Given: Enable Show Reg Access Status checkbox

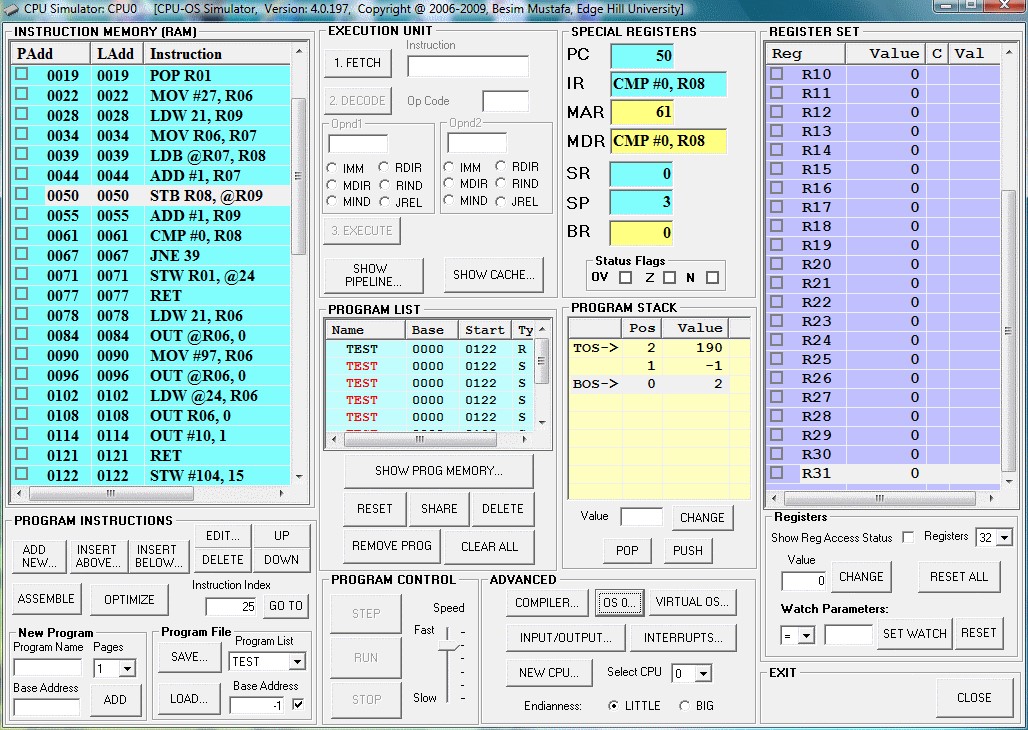Looking at the screenshot, I should click(908, 537).
